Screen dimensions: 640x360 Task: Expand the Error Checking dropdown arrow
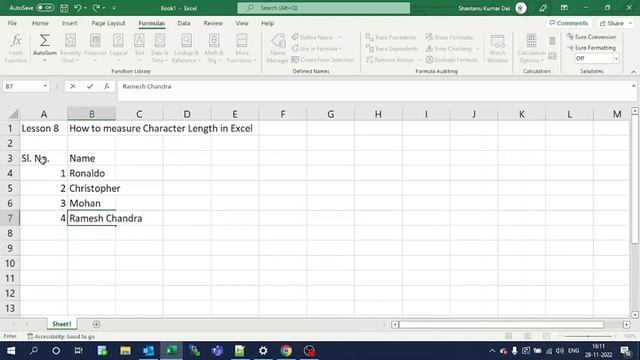pos(477,49)
